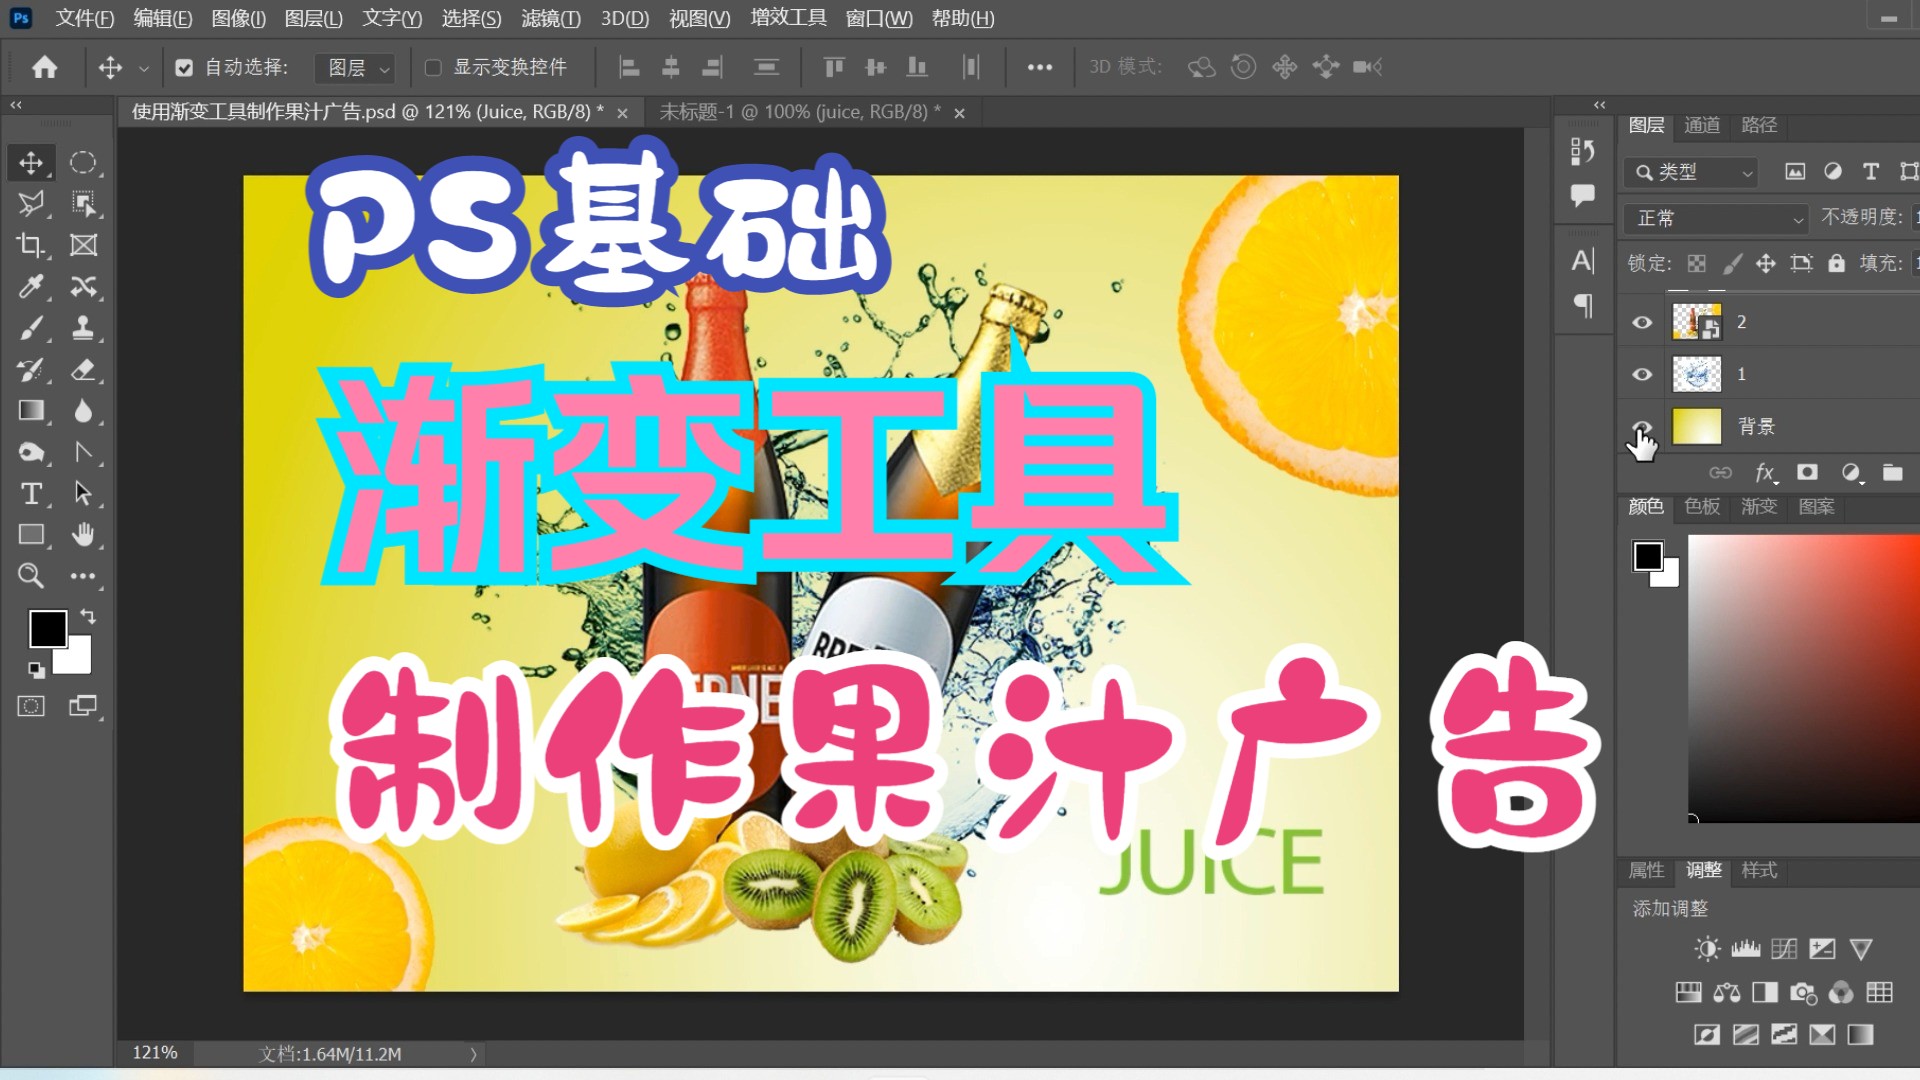The image size is (1920, 1080).
Task: Add a layer style via fx
Action: point(1765,472)
